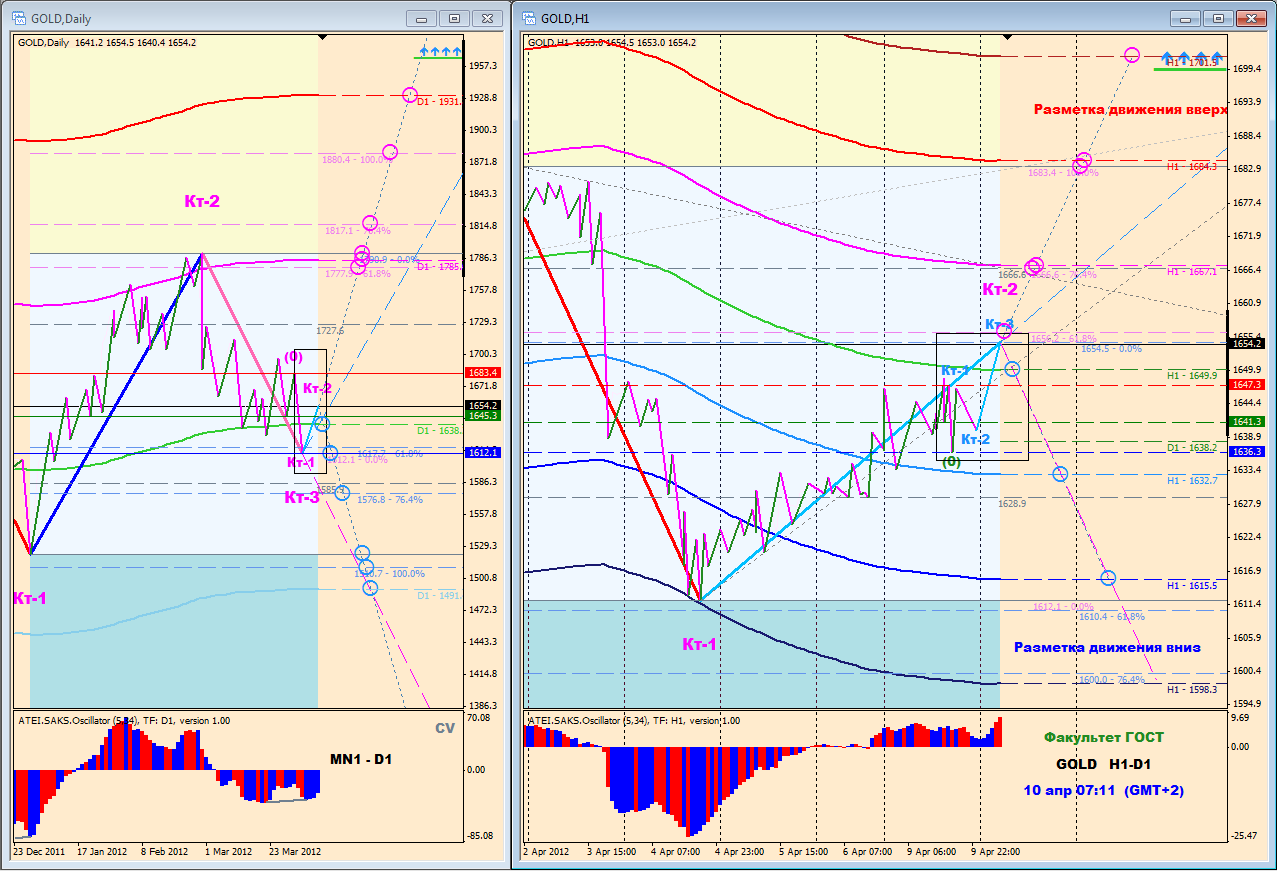The height and width of the screenshot is (871, 1277).
Task: Click the '1957.3' value on Daily price scale
Action: point(484,65)
